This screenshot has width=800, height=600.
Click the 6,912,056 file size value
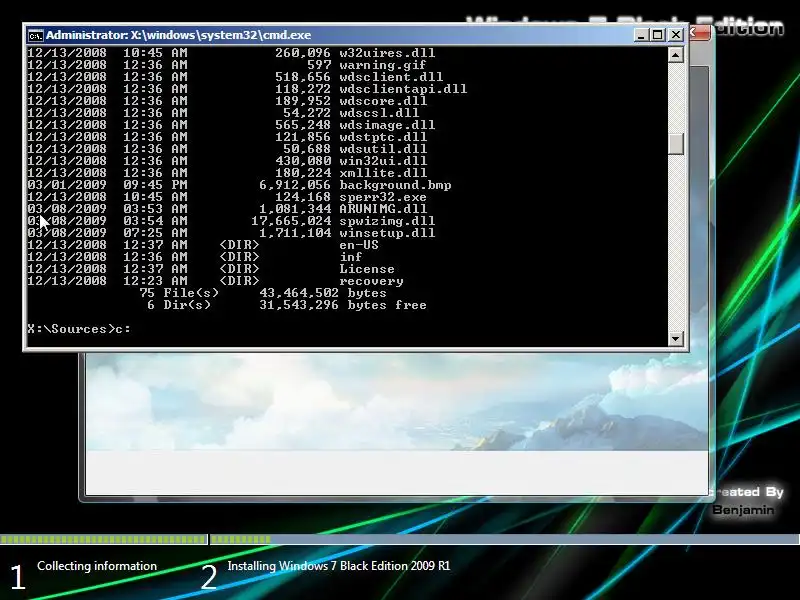coord(295,185)
